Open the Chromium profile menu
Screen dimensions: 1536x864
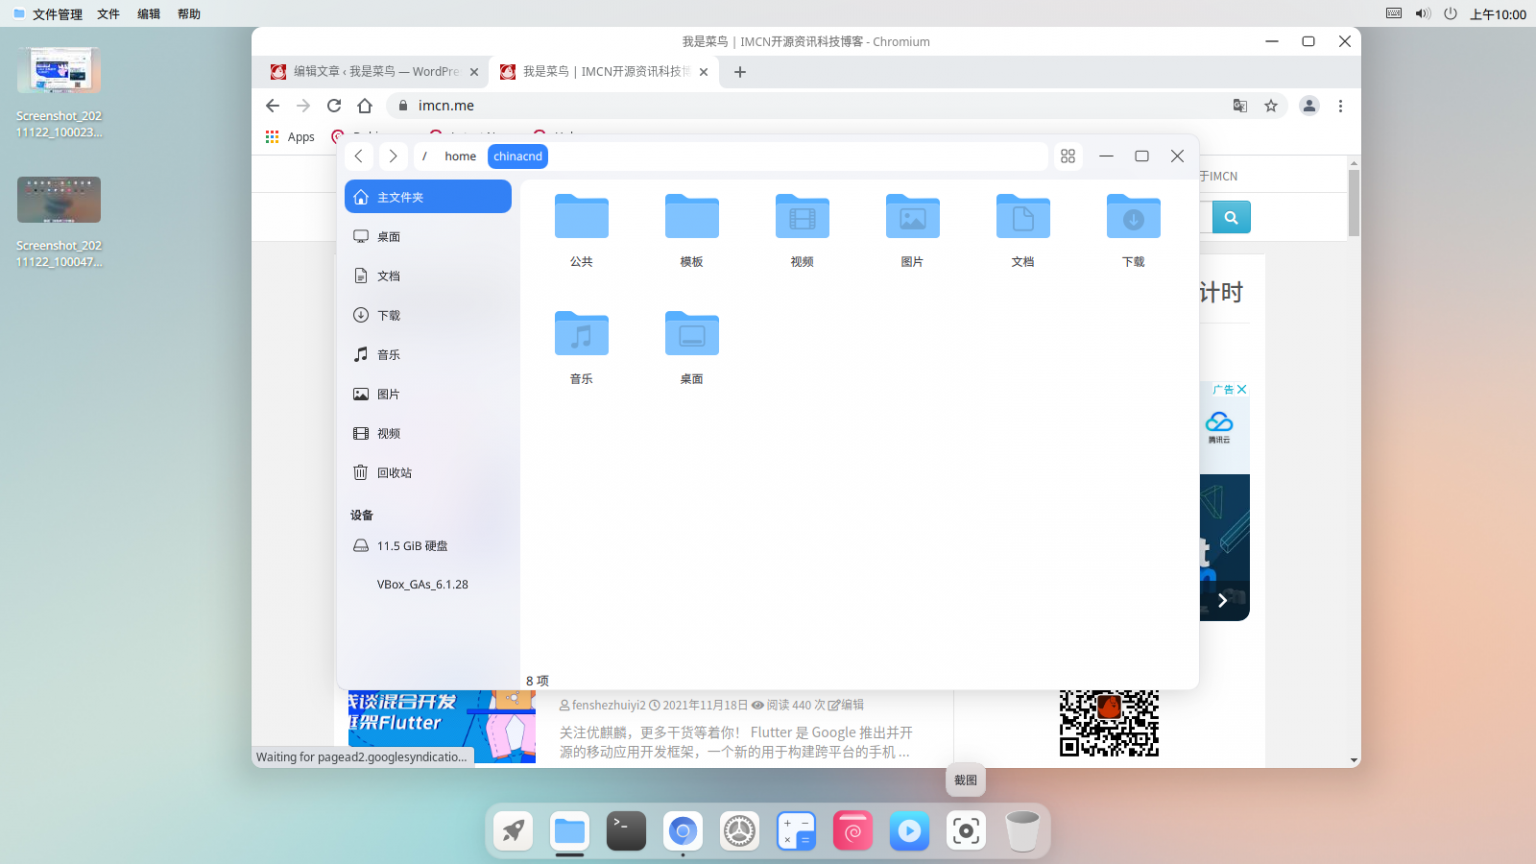point(1310,105)
